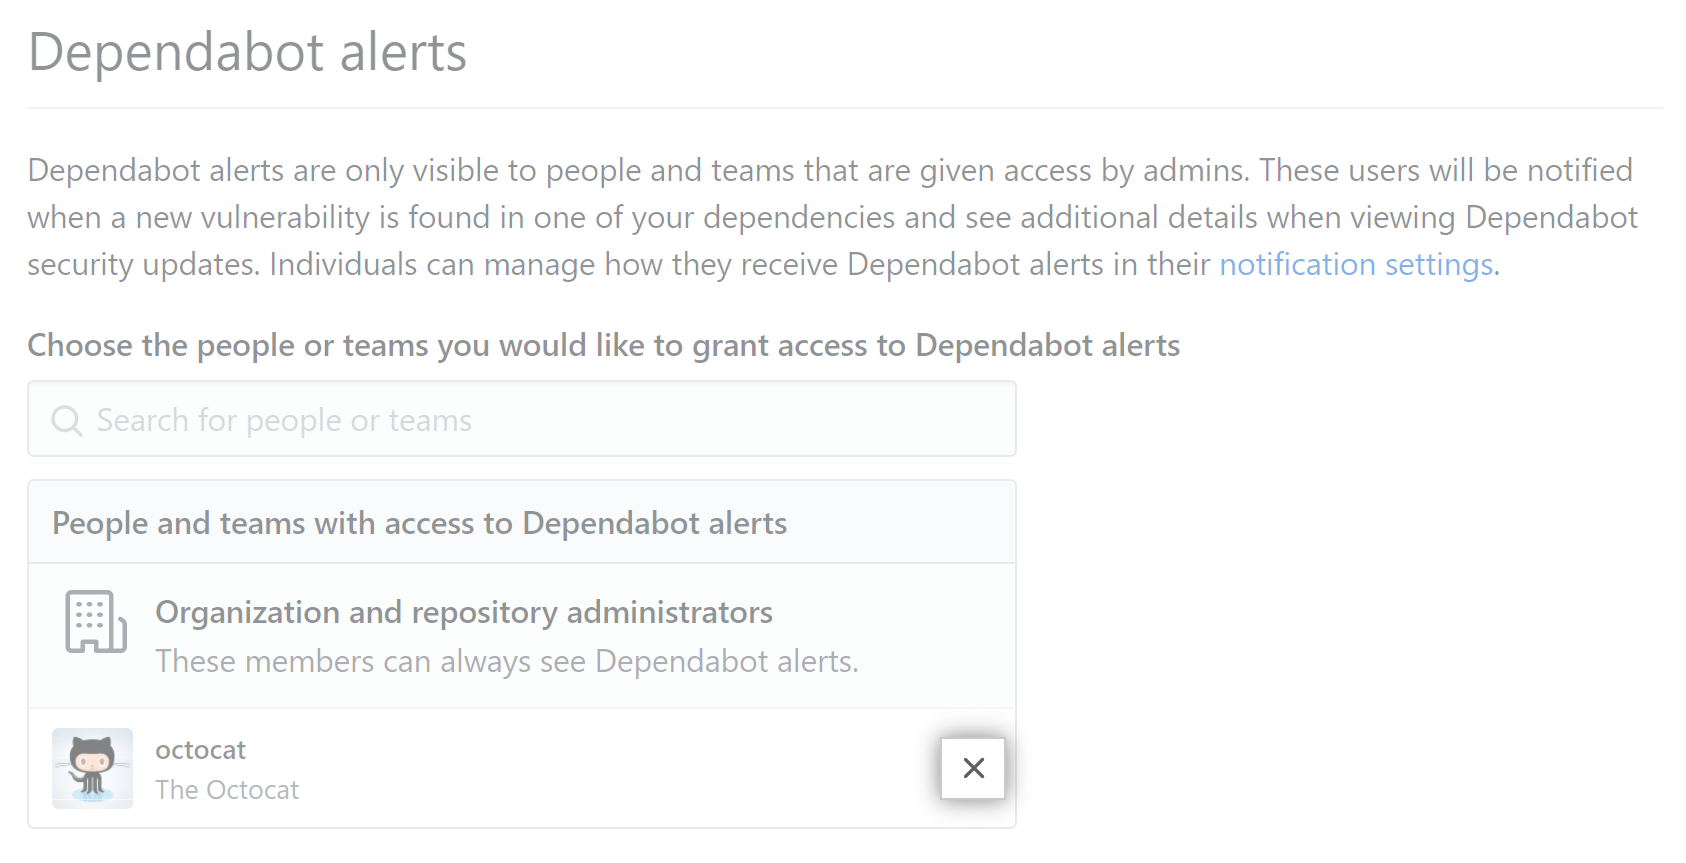Viewport: 1686px width, 863px height.
Task: Click the octocat username
Action: click(x=200, y=749)
